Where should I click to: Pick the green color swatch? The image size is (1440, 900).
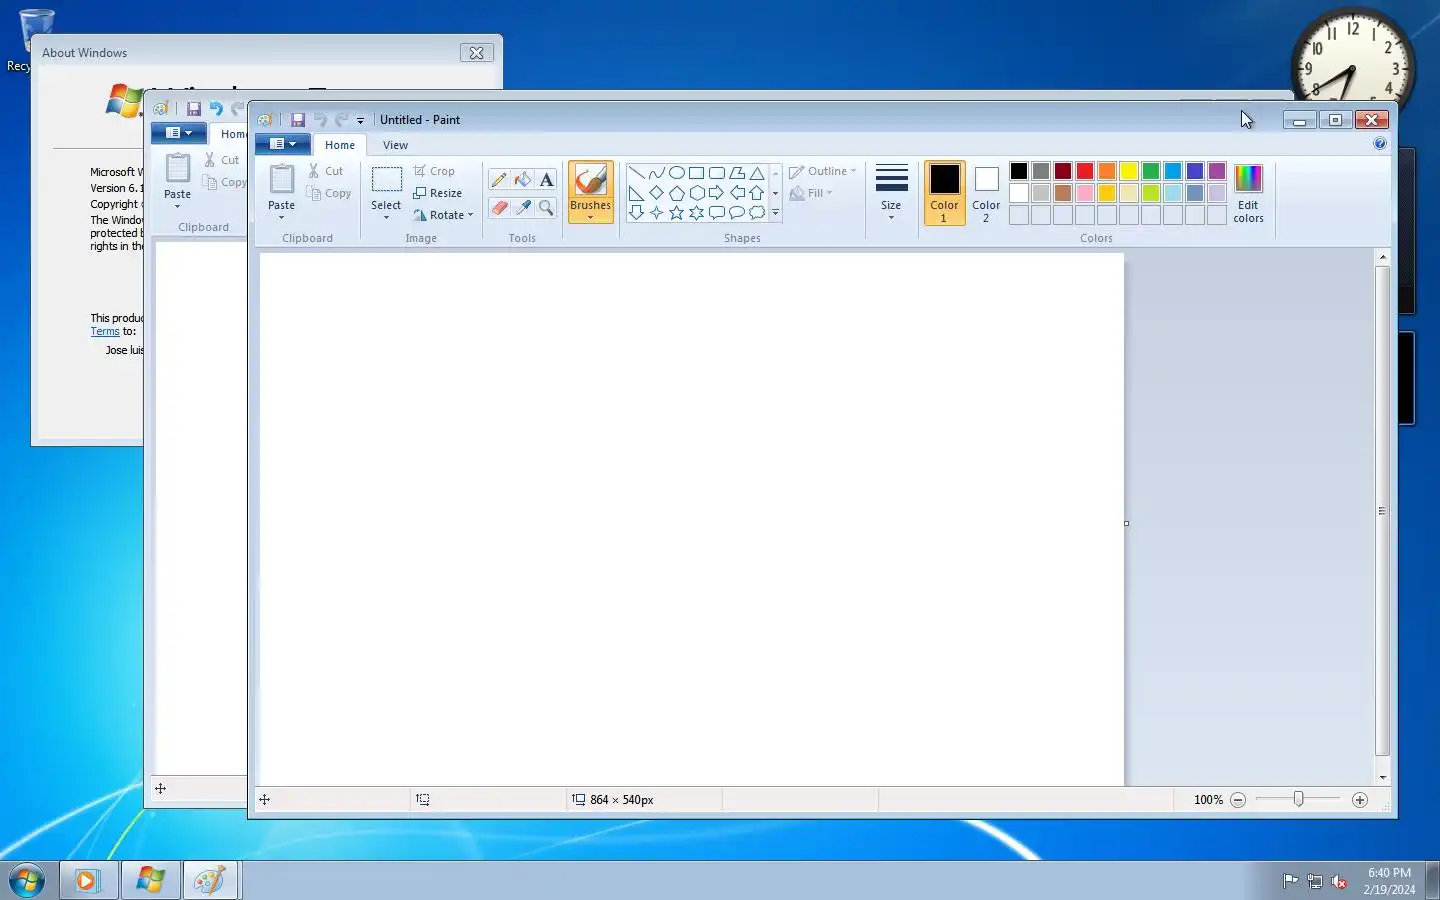pyautogui.click(x=1151, y=171)
